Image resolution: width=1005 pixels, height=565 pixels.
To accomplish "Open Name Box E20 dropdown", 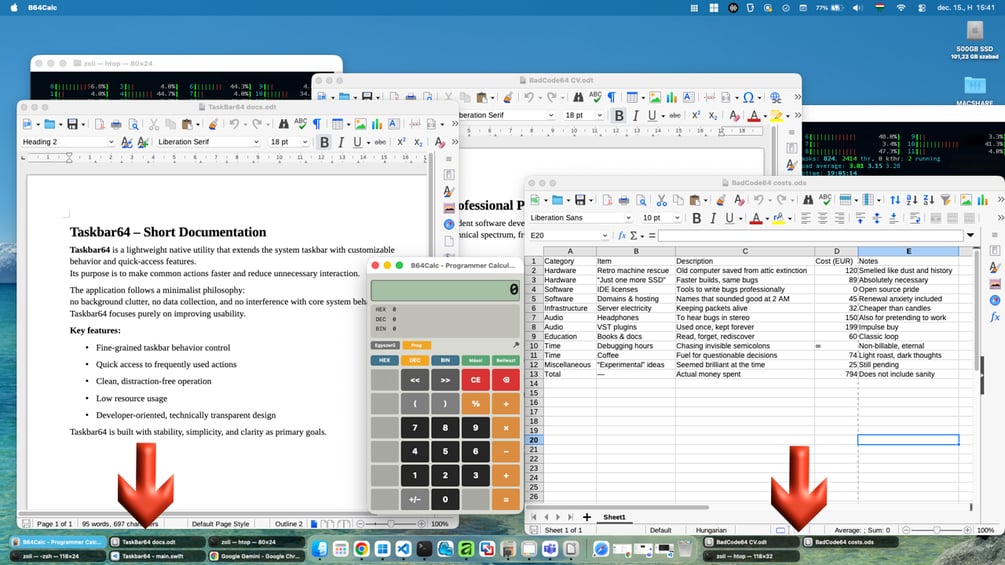I will tap(604, 235).
